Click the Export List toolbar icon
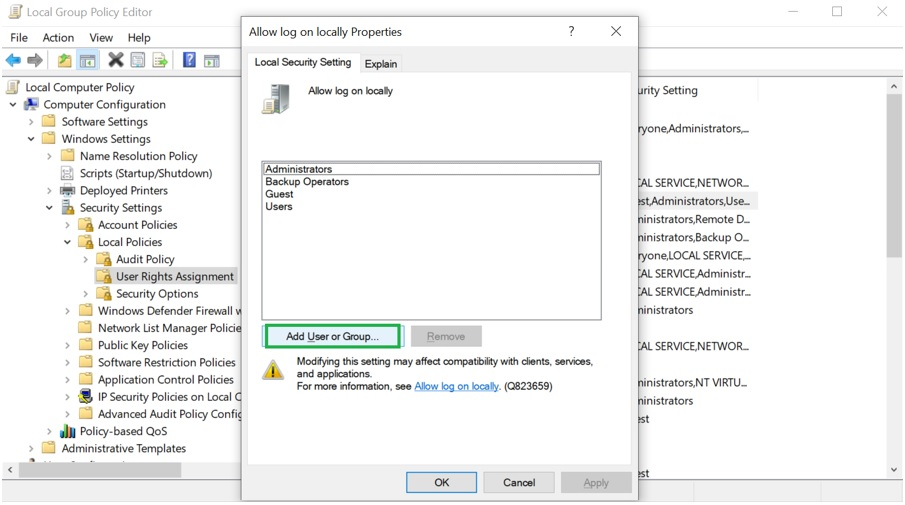This screenshot has width=905, height=505. (159, 61)
